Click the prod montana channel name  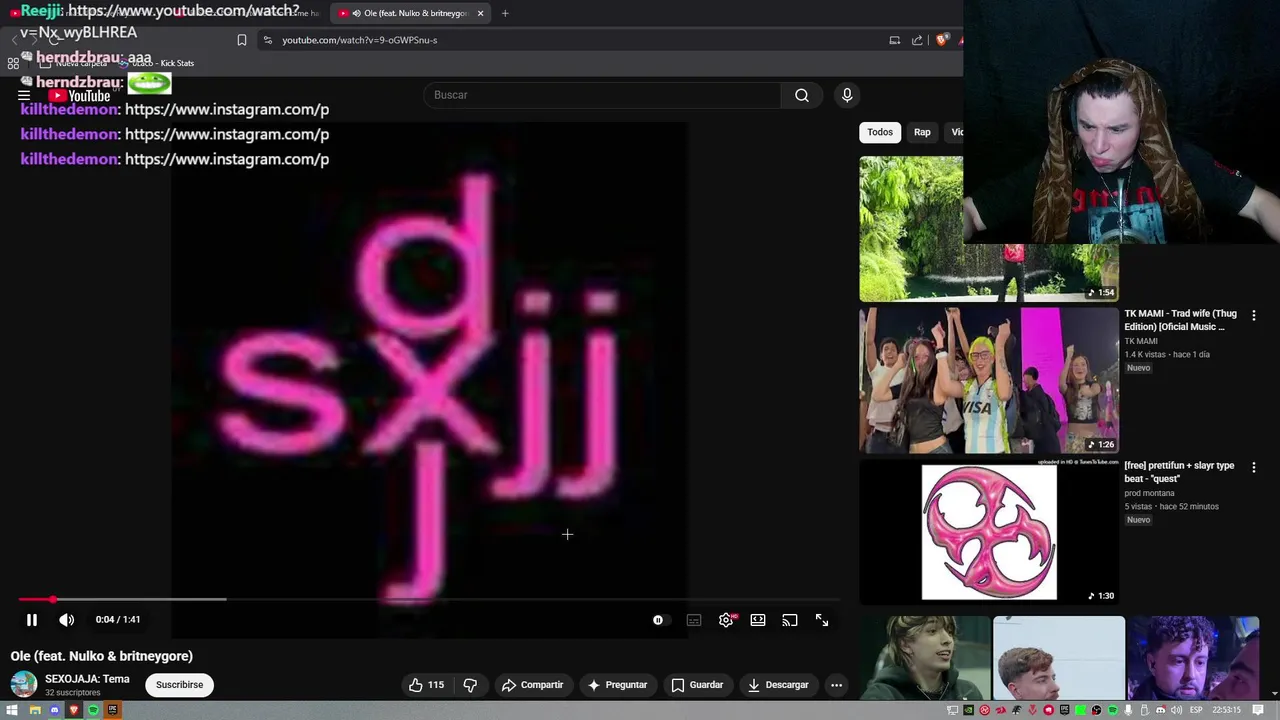coord(1149,493)
